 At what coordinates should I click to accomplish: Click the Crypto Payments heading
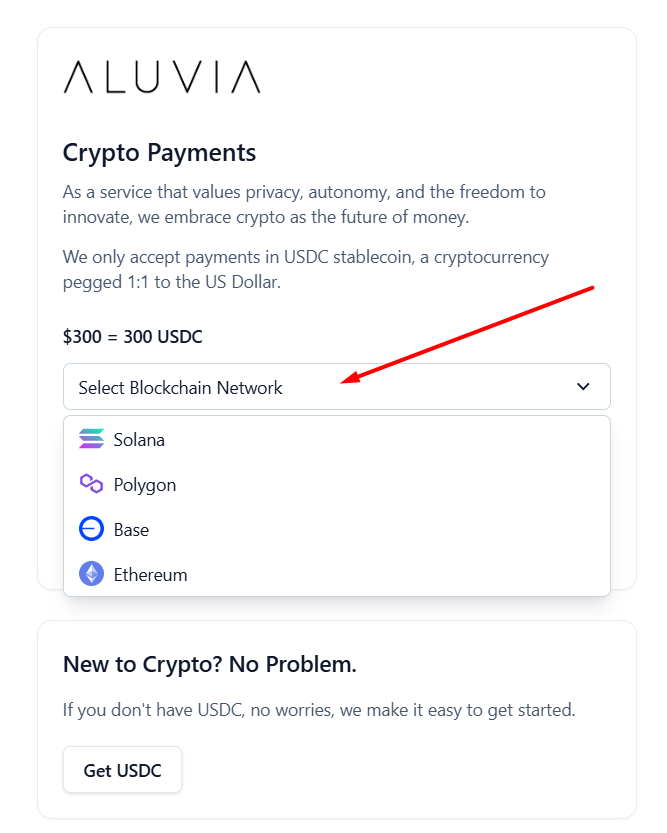159,153
